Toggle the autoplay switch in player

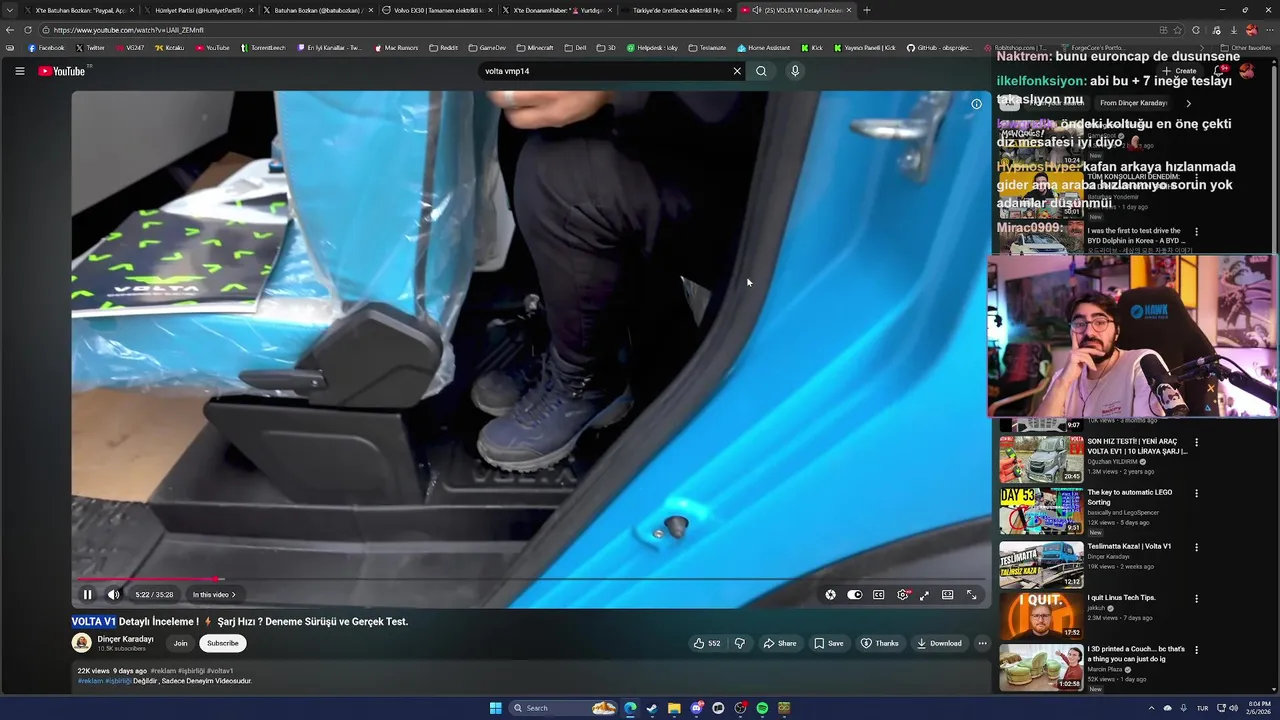pos(854,595)
